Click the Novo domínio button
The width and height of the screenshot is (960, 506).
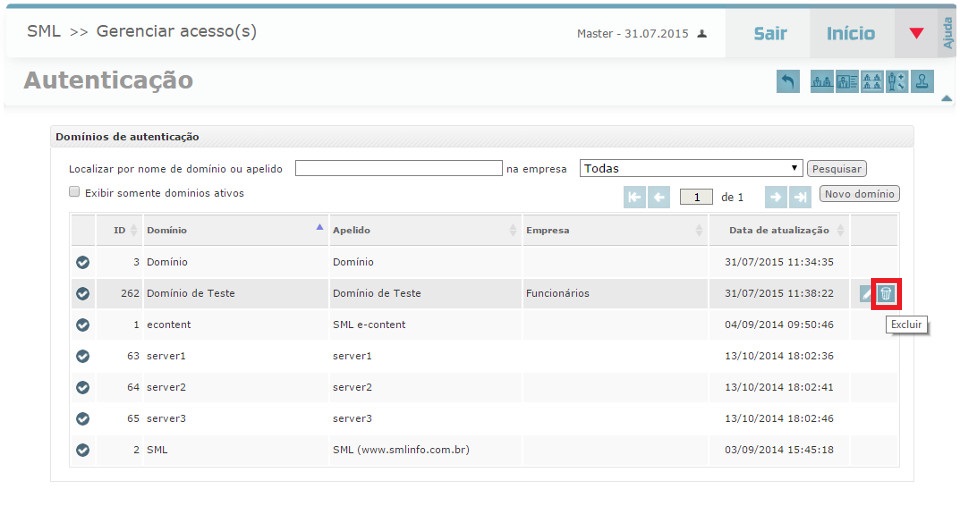tap(859, 194)
